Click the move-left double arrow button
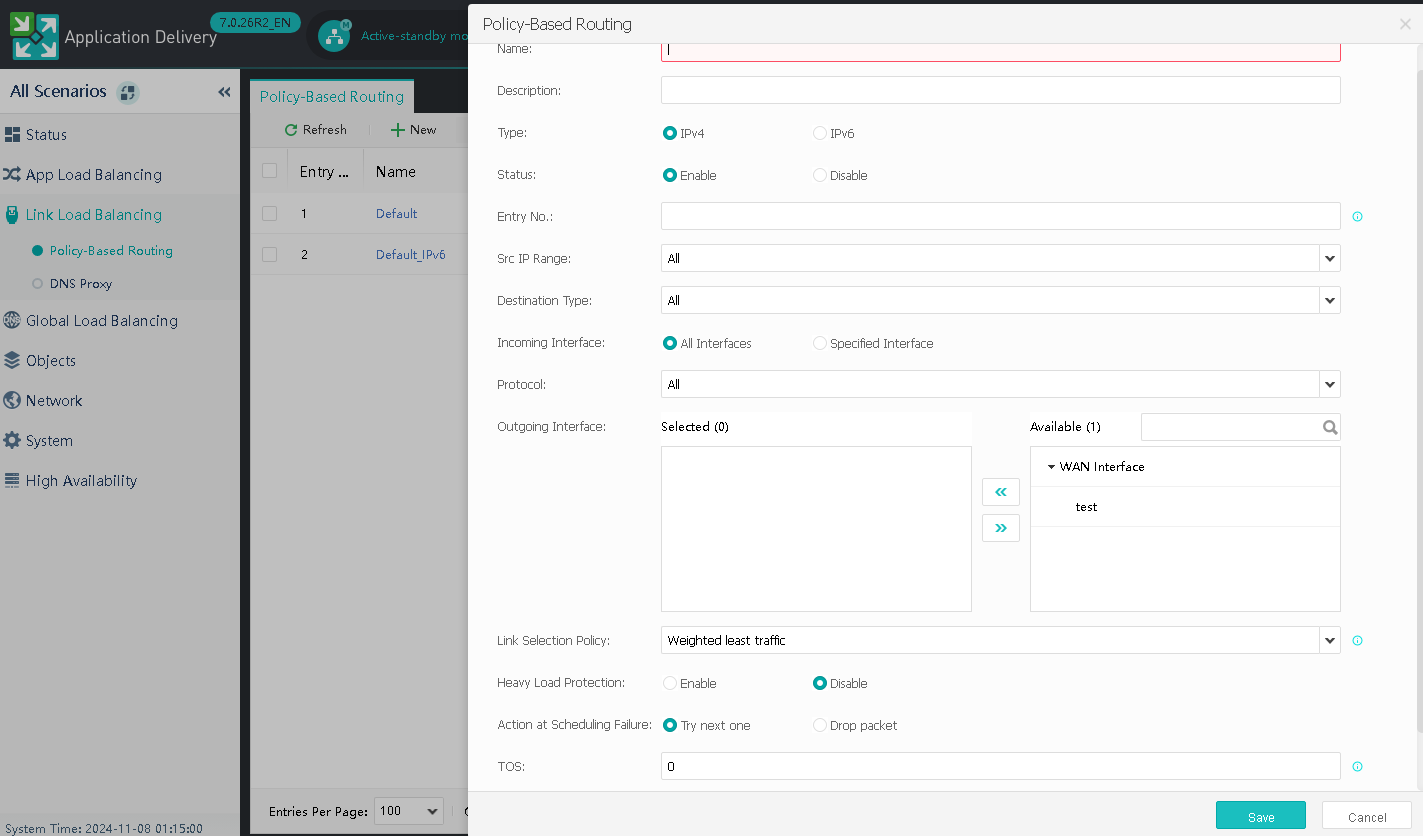The image size is (1423, 836). click(x=1000, y=492)
